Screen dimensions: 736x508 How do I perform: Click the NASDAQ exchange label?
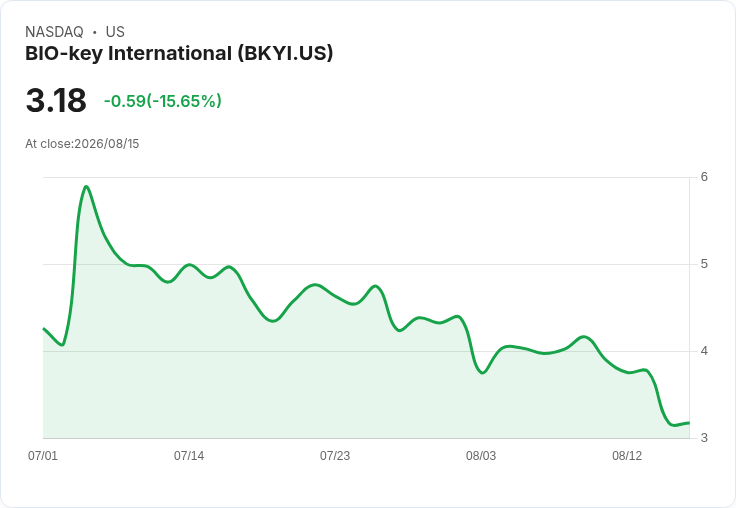click(x=54, y=32)
